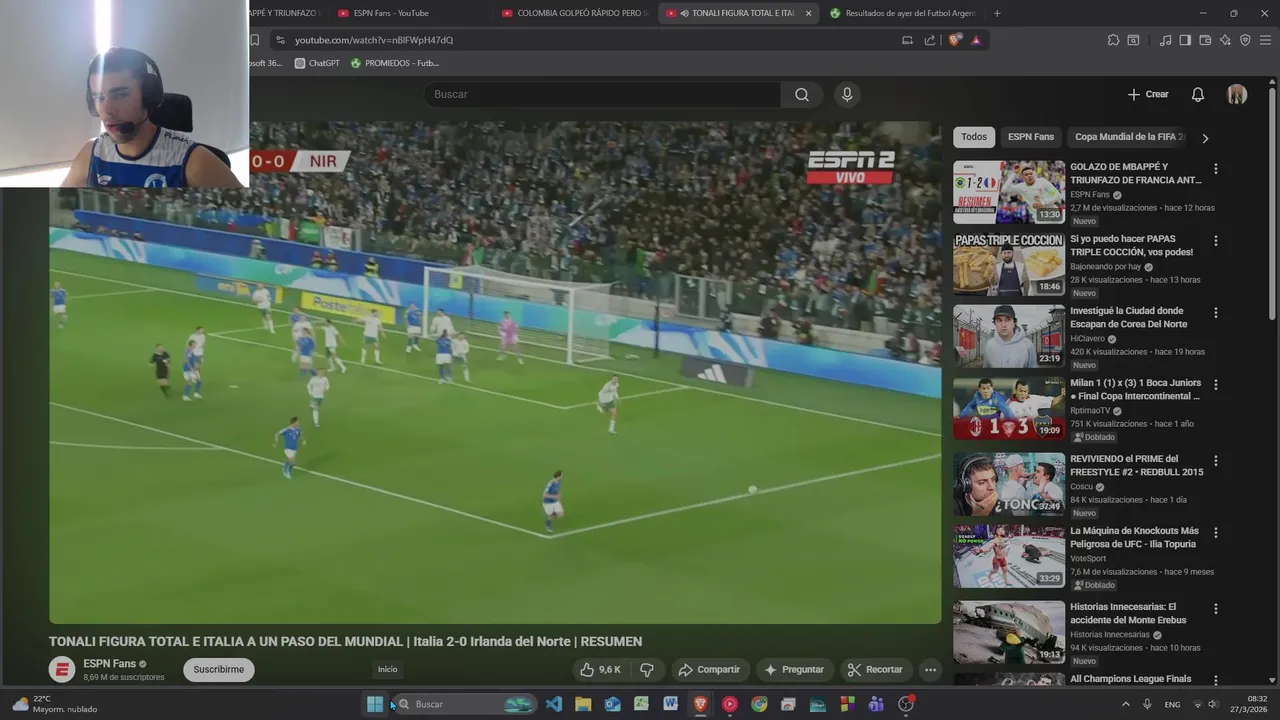The width and height of the screenshot is (1280, 720).
Task: Open File Explorer from the taskbar
Action: point(583,704)
